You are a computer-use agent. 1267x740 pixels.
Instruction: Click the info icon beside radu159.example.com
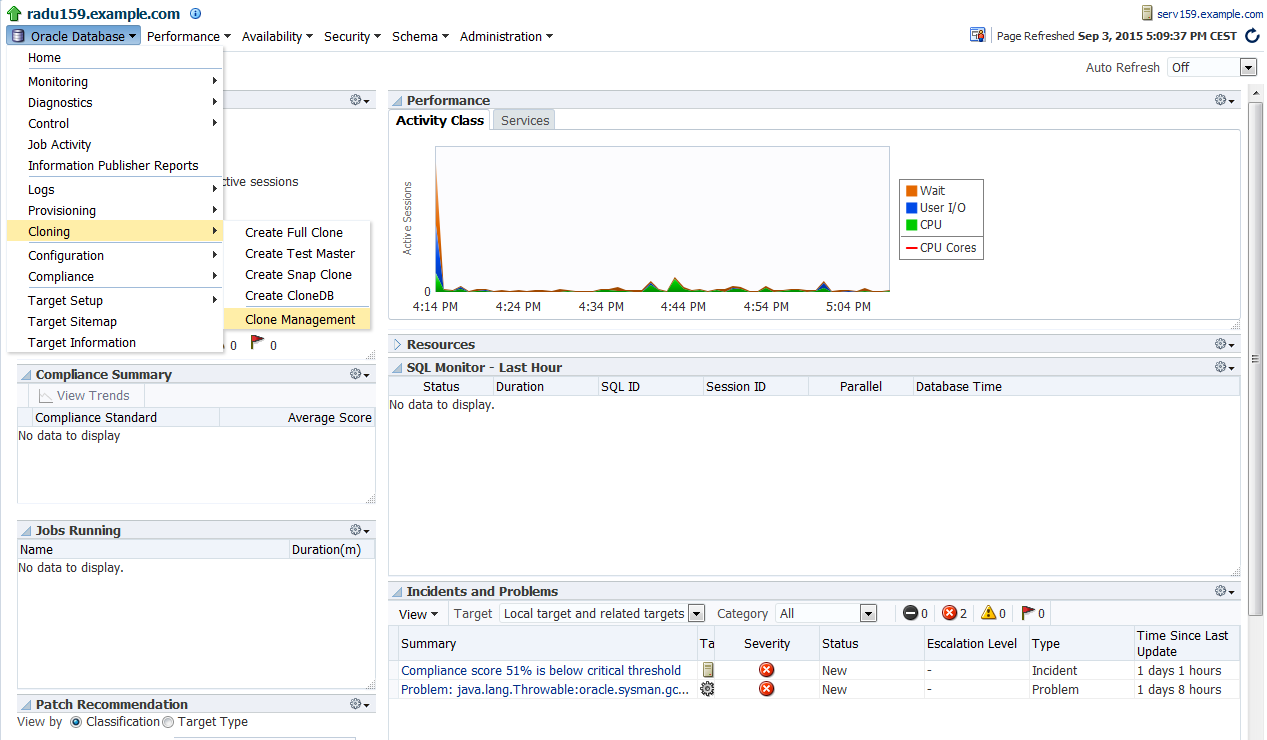tap(195, 14)
